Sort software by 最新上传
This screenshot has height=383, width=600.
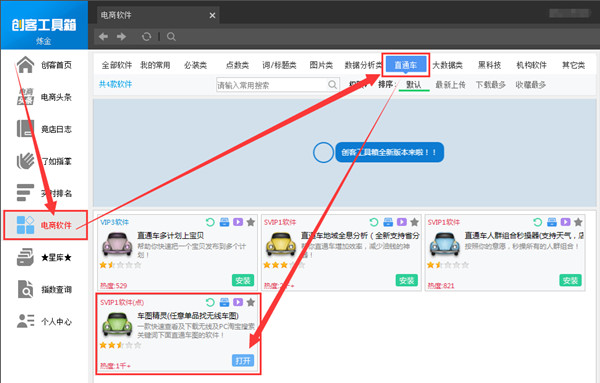coord(450,85)
